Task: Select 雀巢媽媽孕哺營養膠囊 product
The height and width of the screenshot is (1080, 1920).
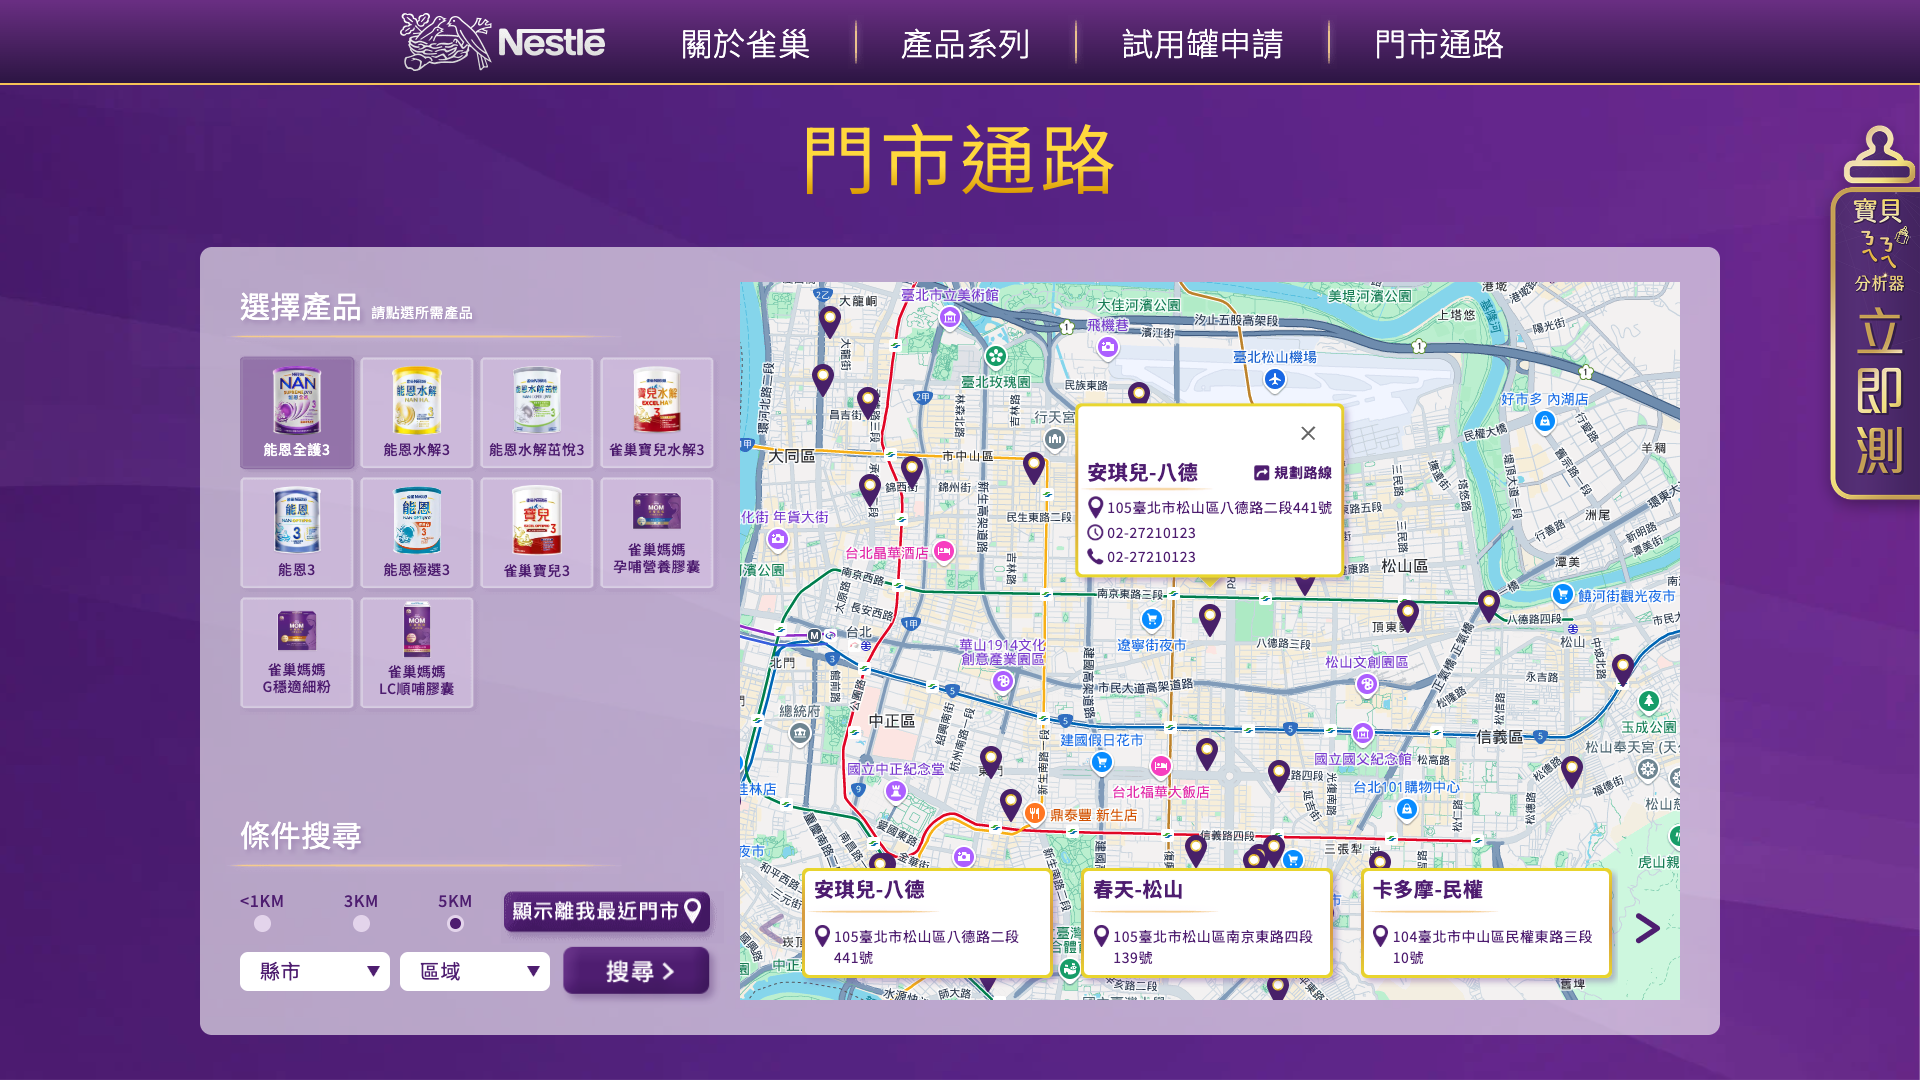Action: (x=657, y=532)
